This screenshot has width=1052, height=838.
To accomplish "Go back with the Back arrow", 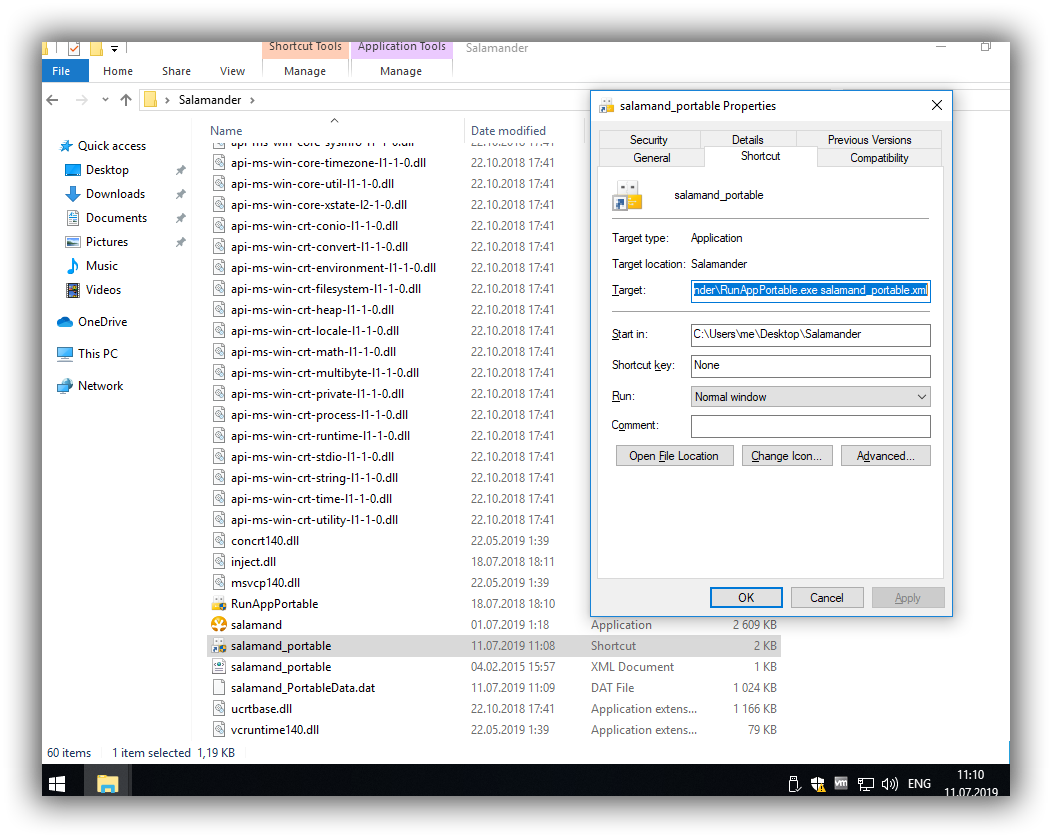I will point(52,100).
